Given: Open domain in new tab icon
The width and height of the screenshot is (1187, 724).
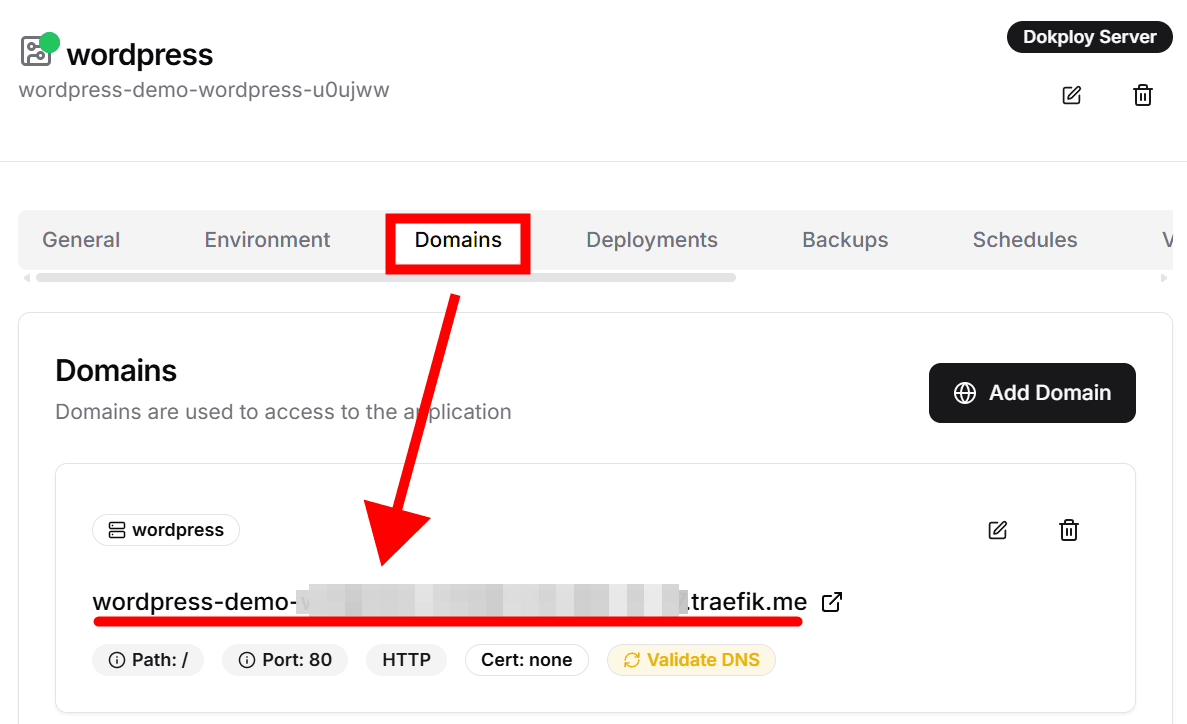Looking at the screenshot, I should [x=831, y=602].
